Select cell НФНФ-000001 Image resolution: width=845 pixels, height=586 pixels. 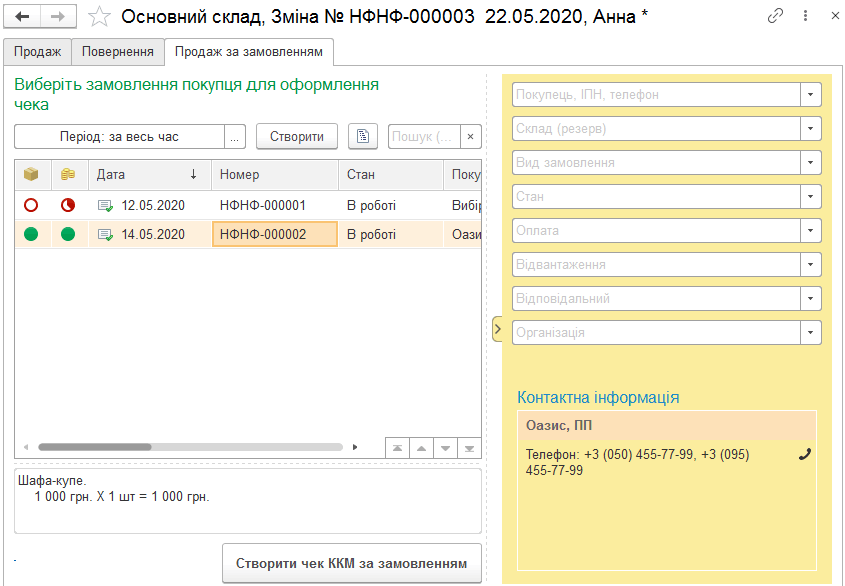[275, 205]
